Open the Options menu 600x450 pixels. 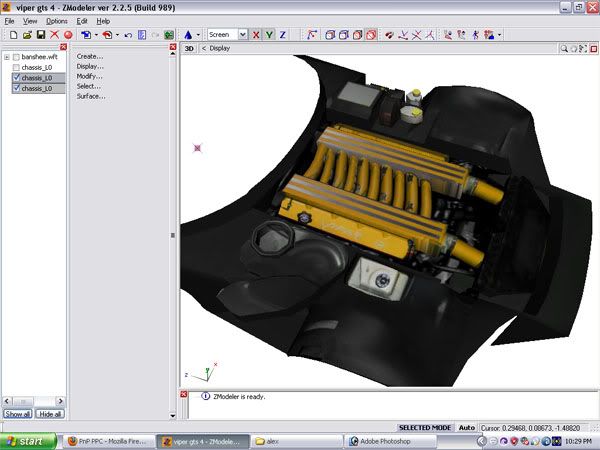pos(56,20)
